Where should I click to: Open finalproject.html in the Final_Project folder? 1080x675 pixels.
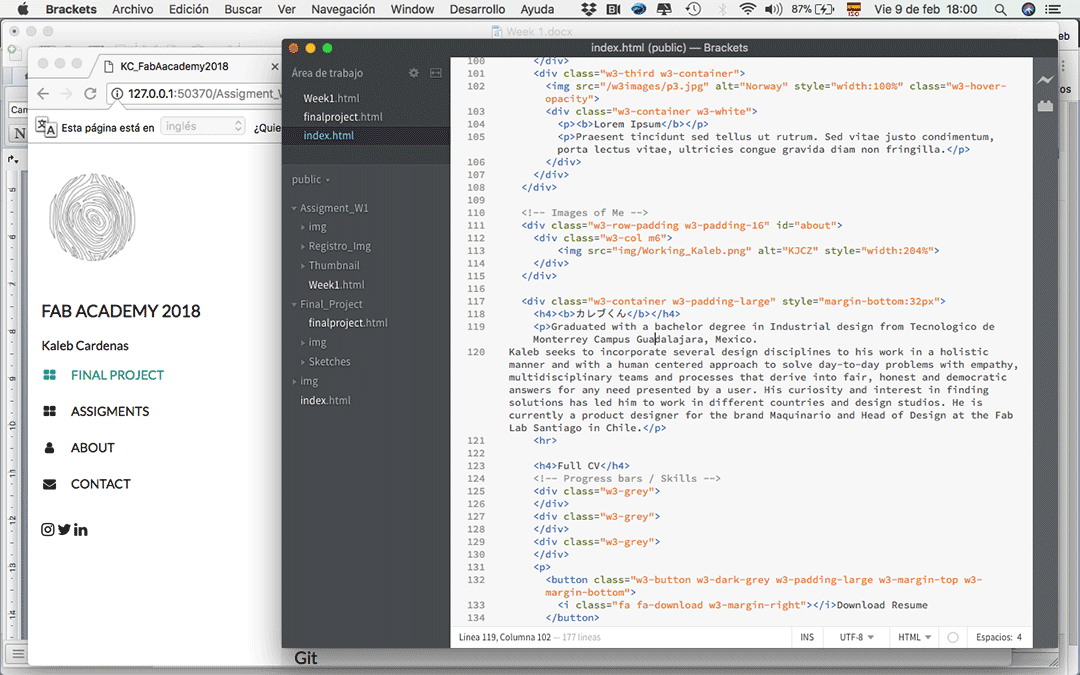pyautogui.click(x=348, y=323)
